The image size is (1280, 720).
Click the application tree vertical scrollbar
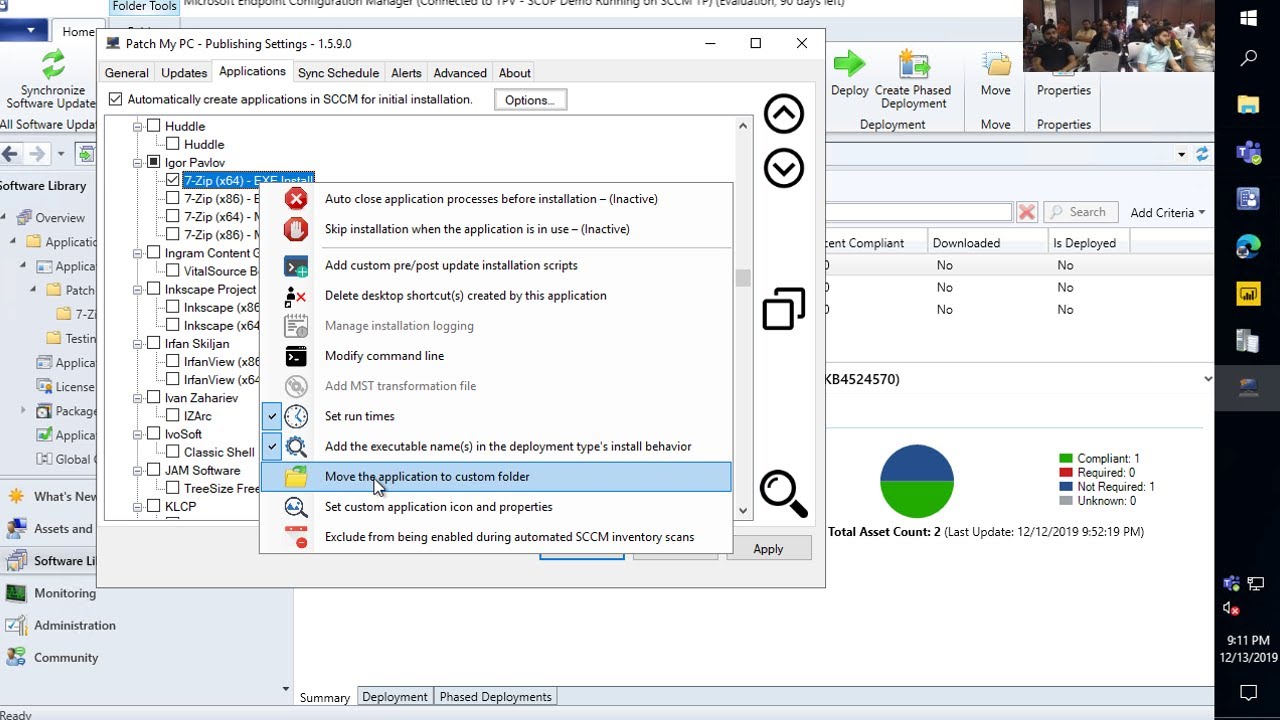pos(742,317)
